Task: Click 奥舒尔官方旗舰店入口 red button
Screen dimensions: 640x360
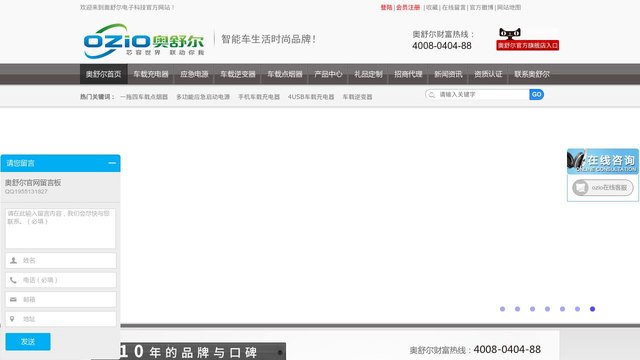Action: [527, 45]
